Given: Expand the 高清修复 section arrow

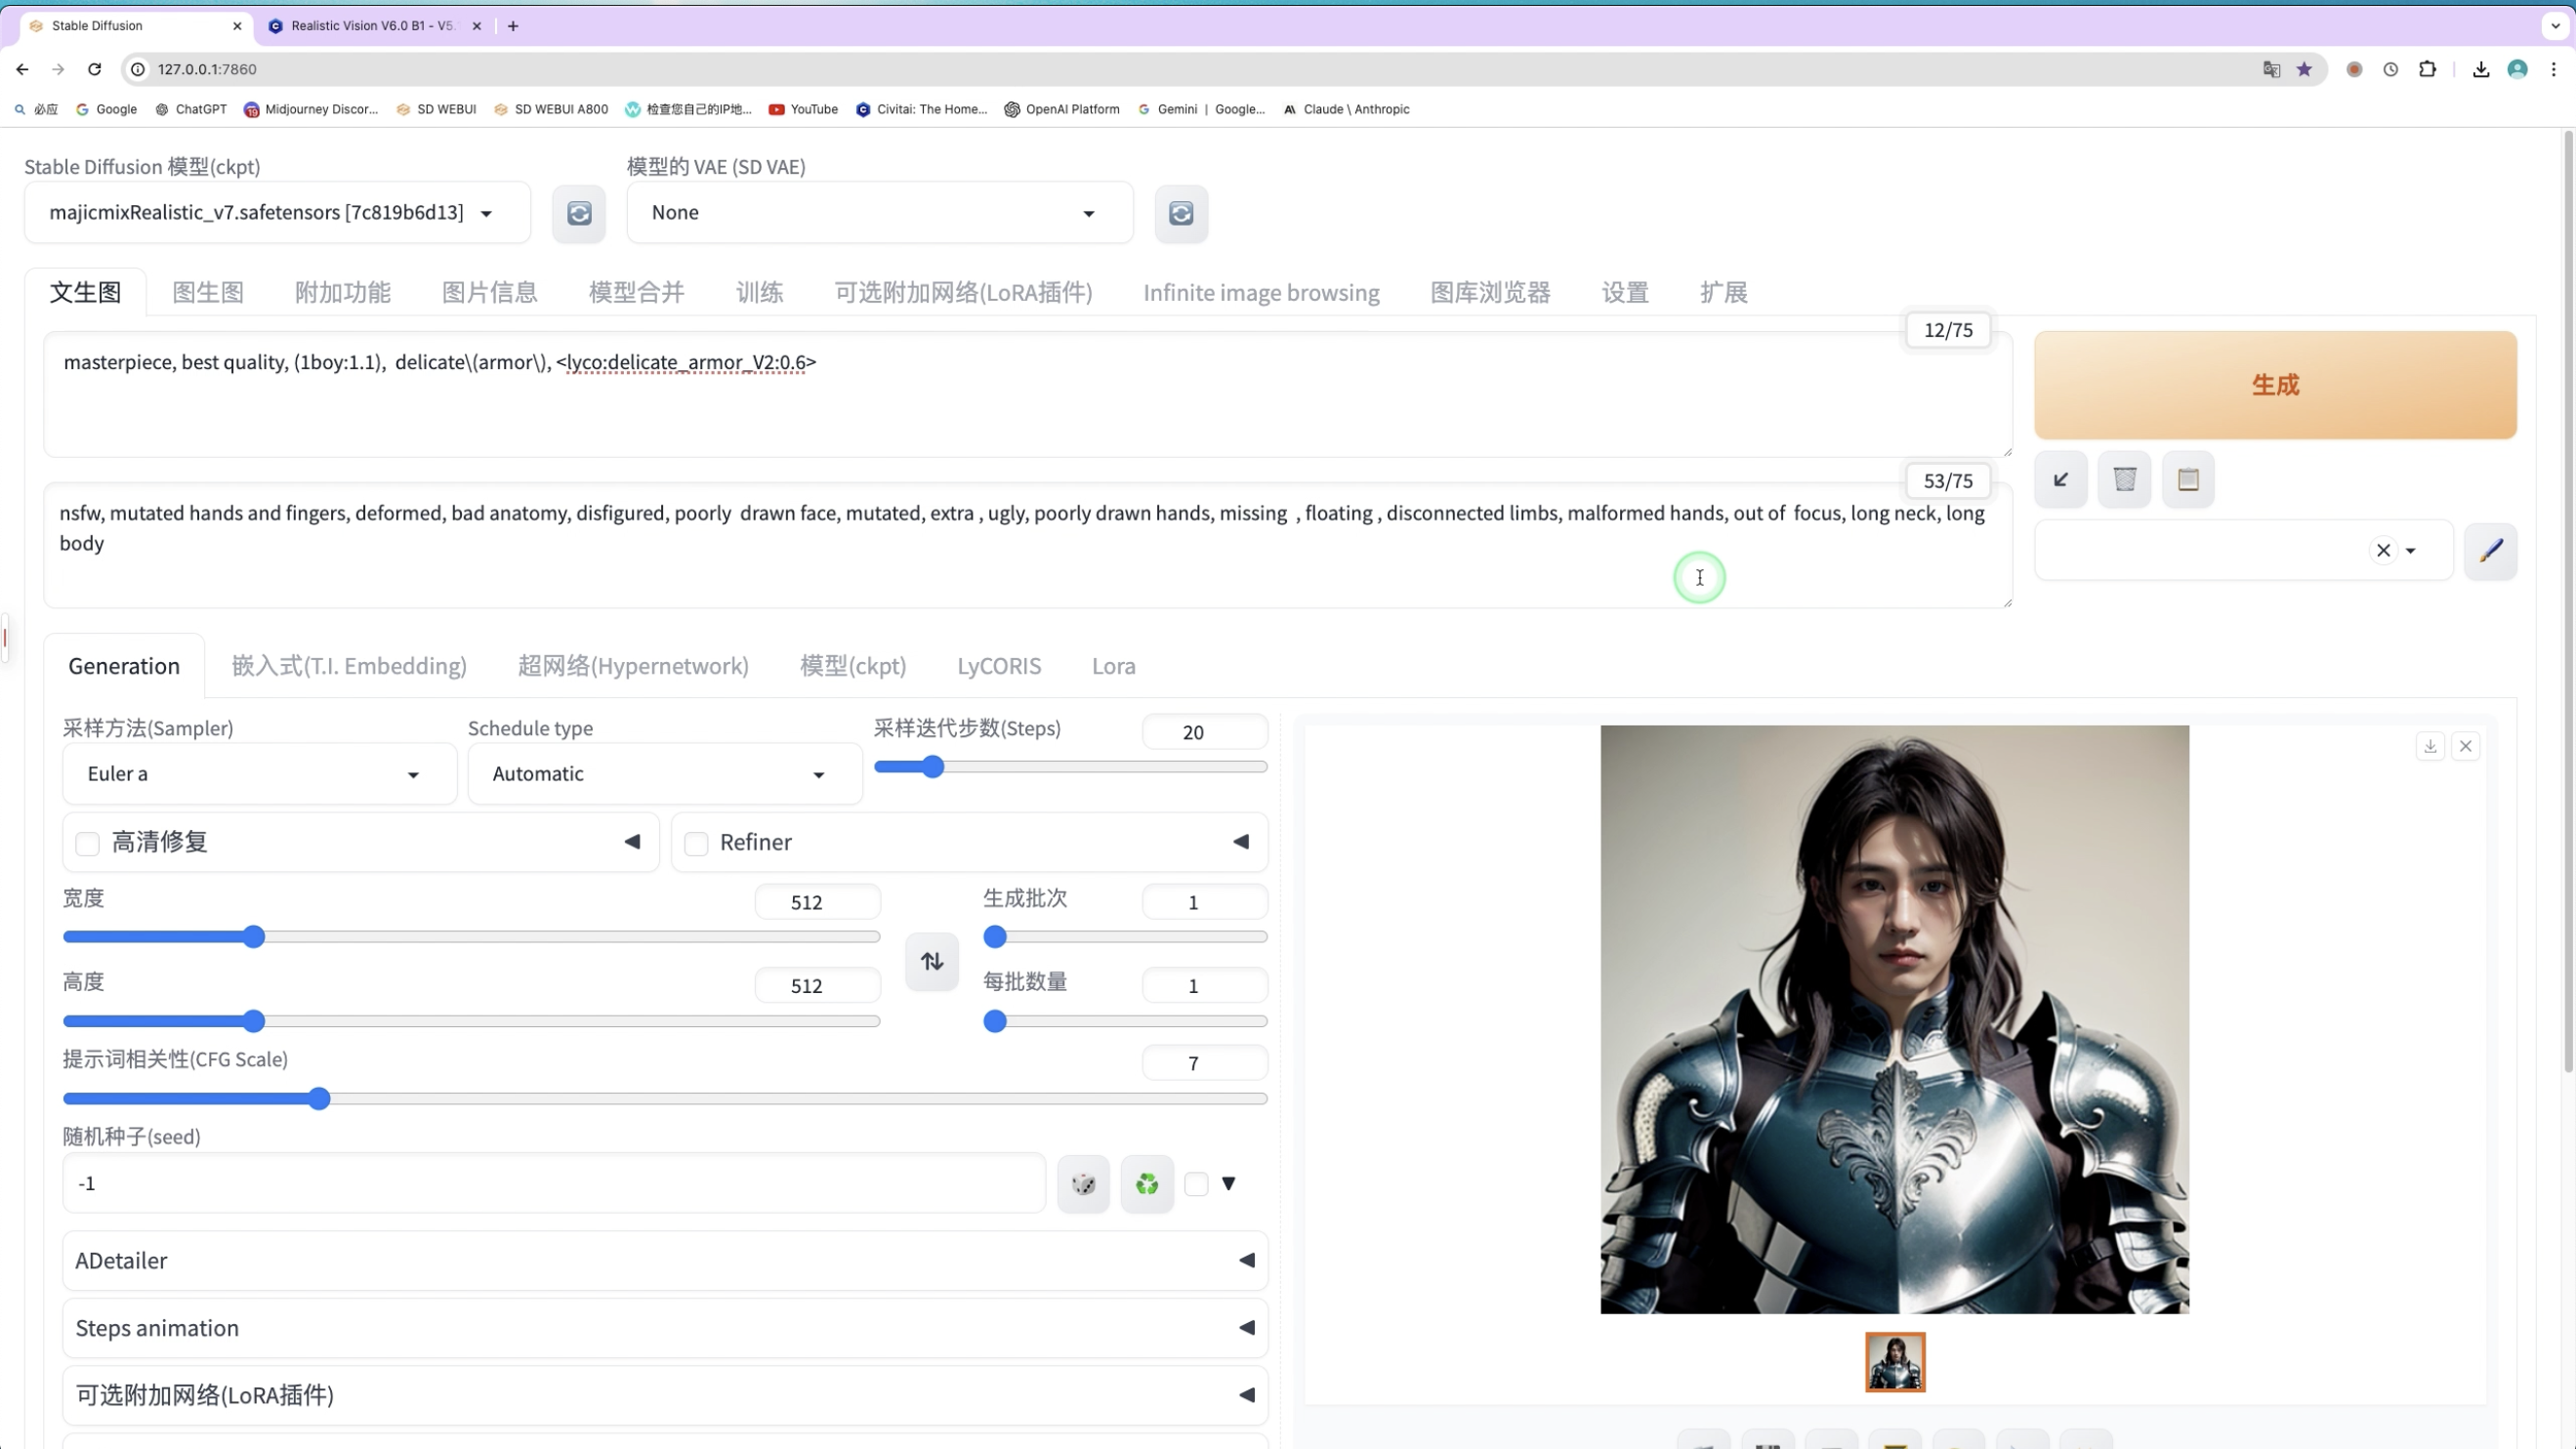Looking at the screenshot, I should tap(632, 842).
